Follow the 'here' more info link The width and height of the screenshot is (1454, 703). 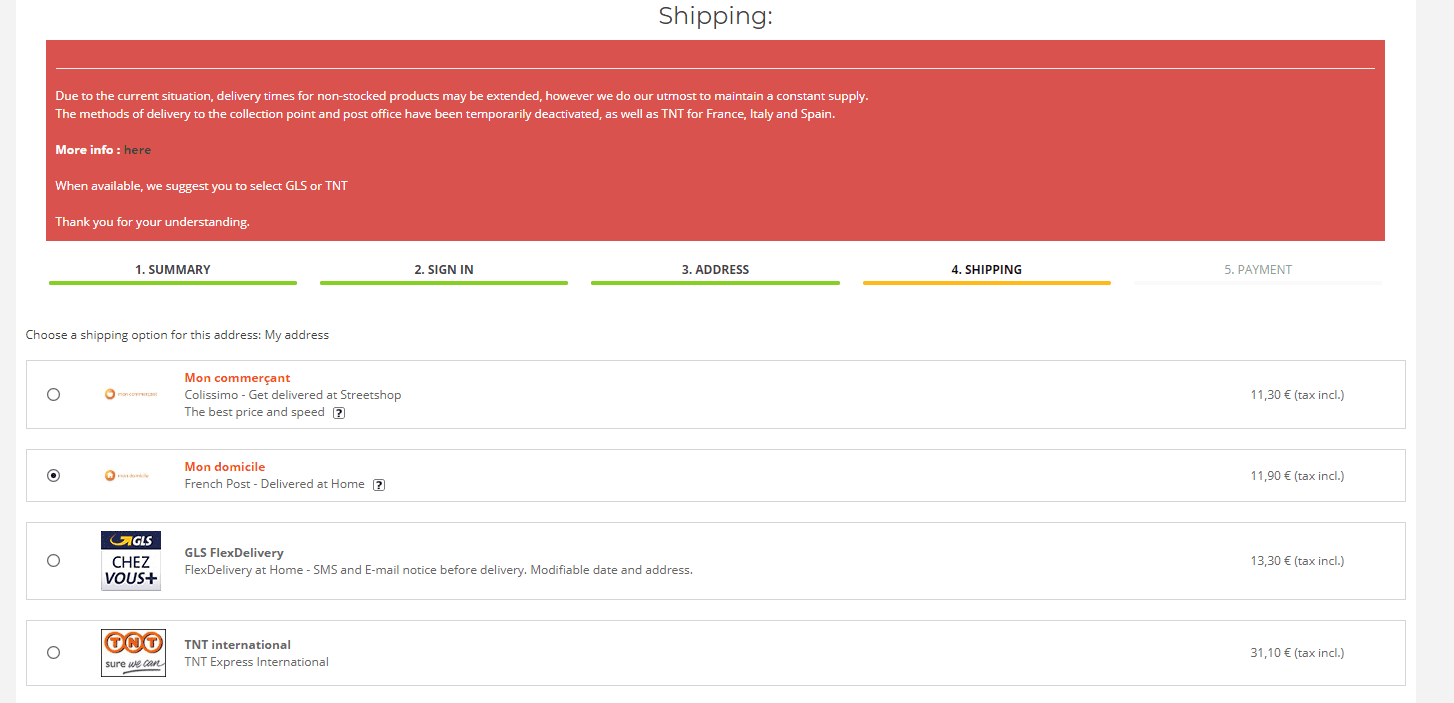pos(138,150)
